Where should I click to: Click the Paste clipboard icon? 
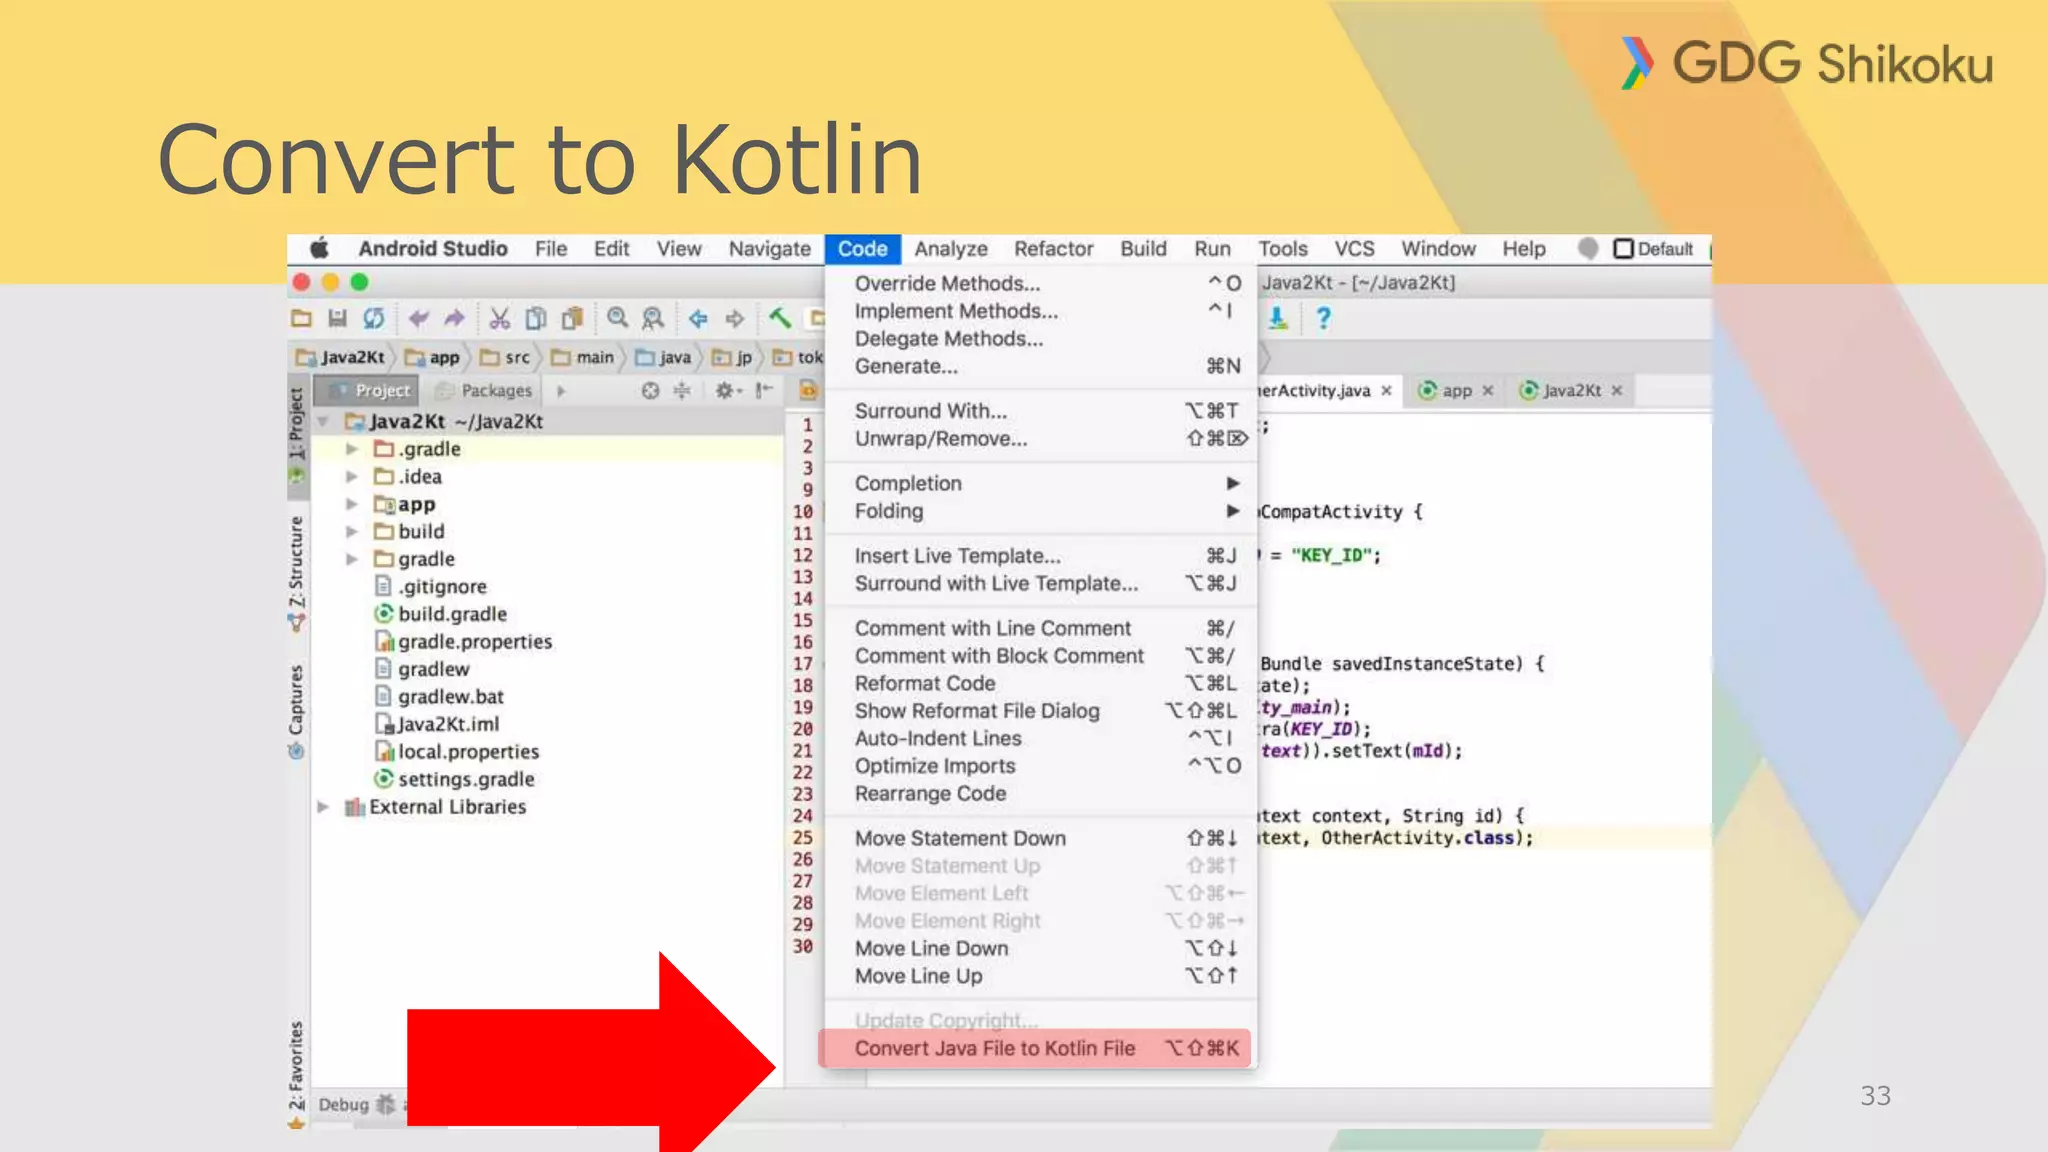572,319
